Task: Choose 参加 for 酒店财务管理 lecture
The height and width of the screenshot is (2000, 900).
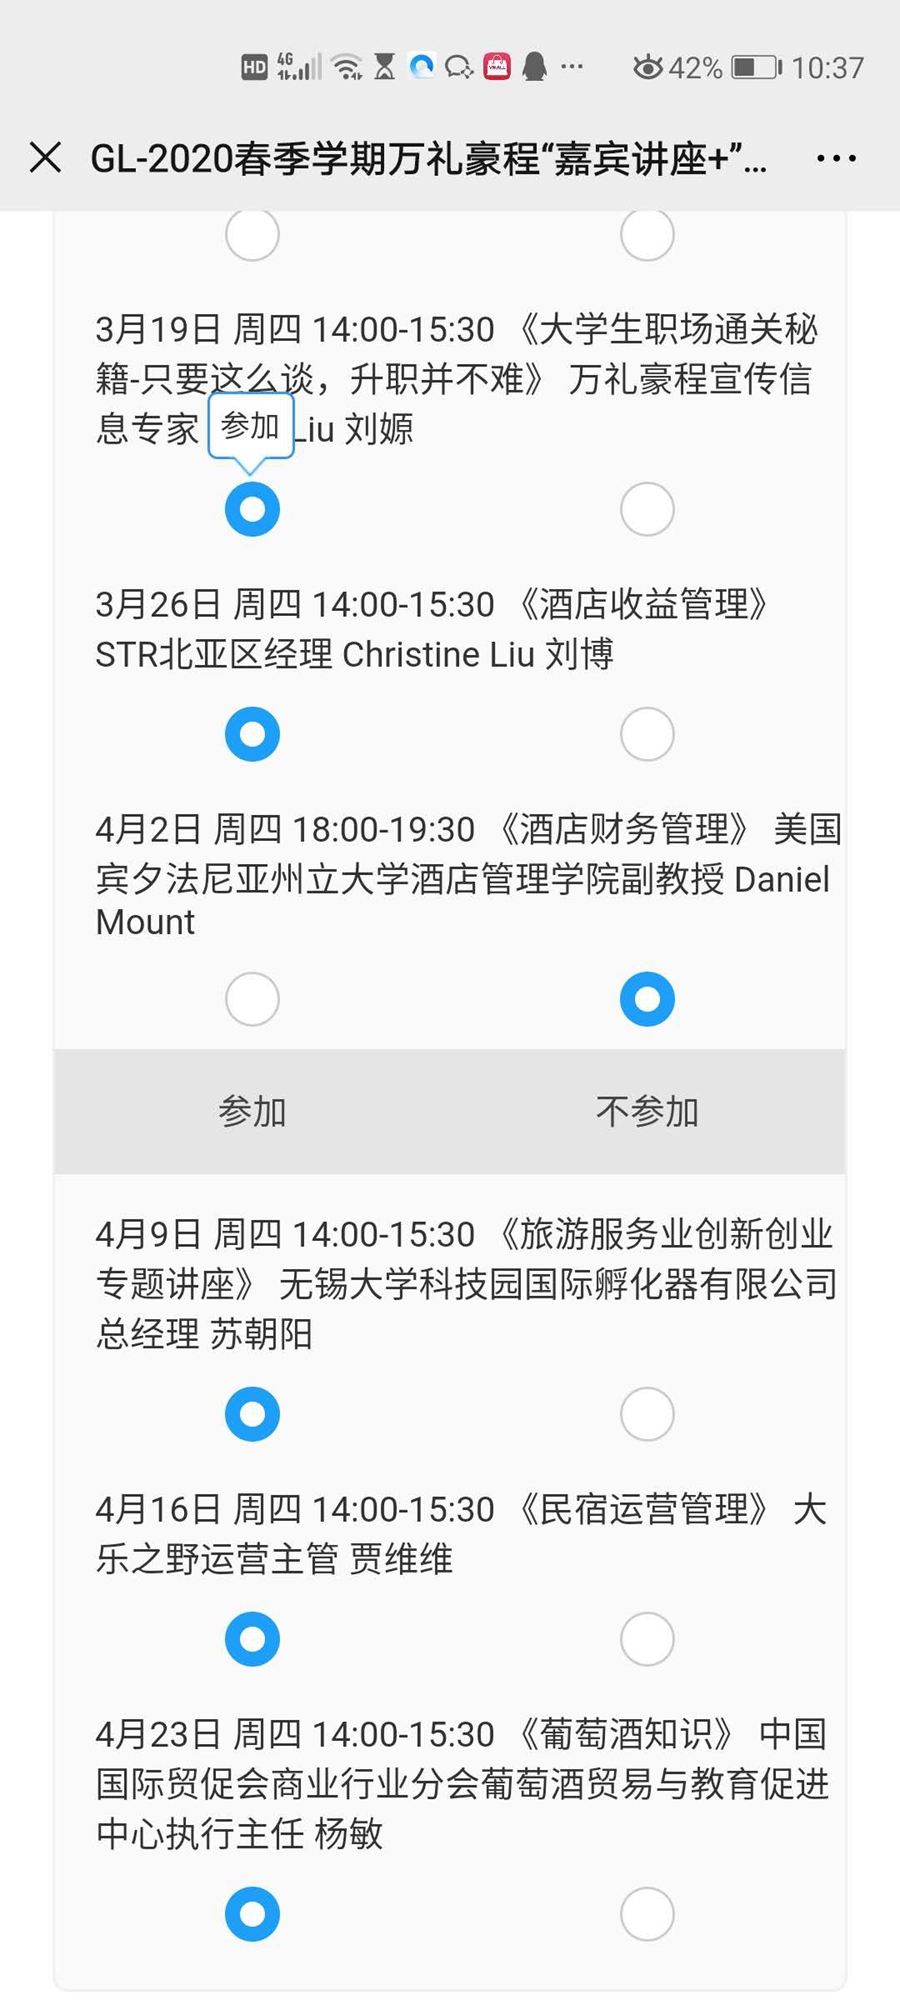Action: (252, 999)
